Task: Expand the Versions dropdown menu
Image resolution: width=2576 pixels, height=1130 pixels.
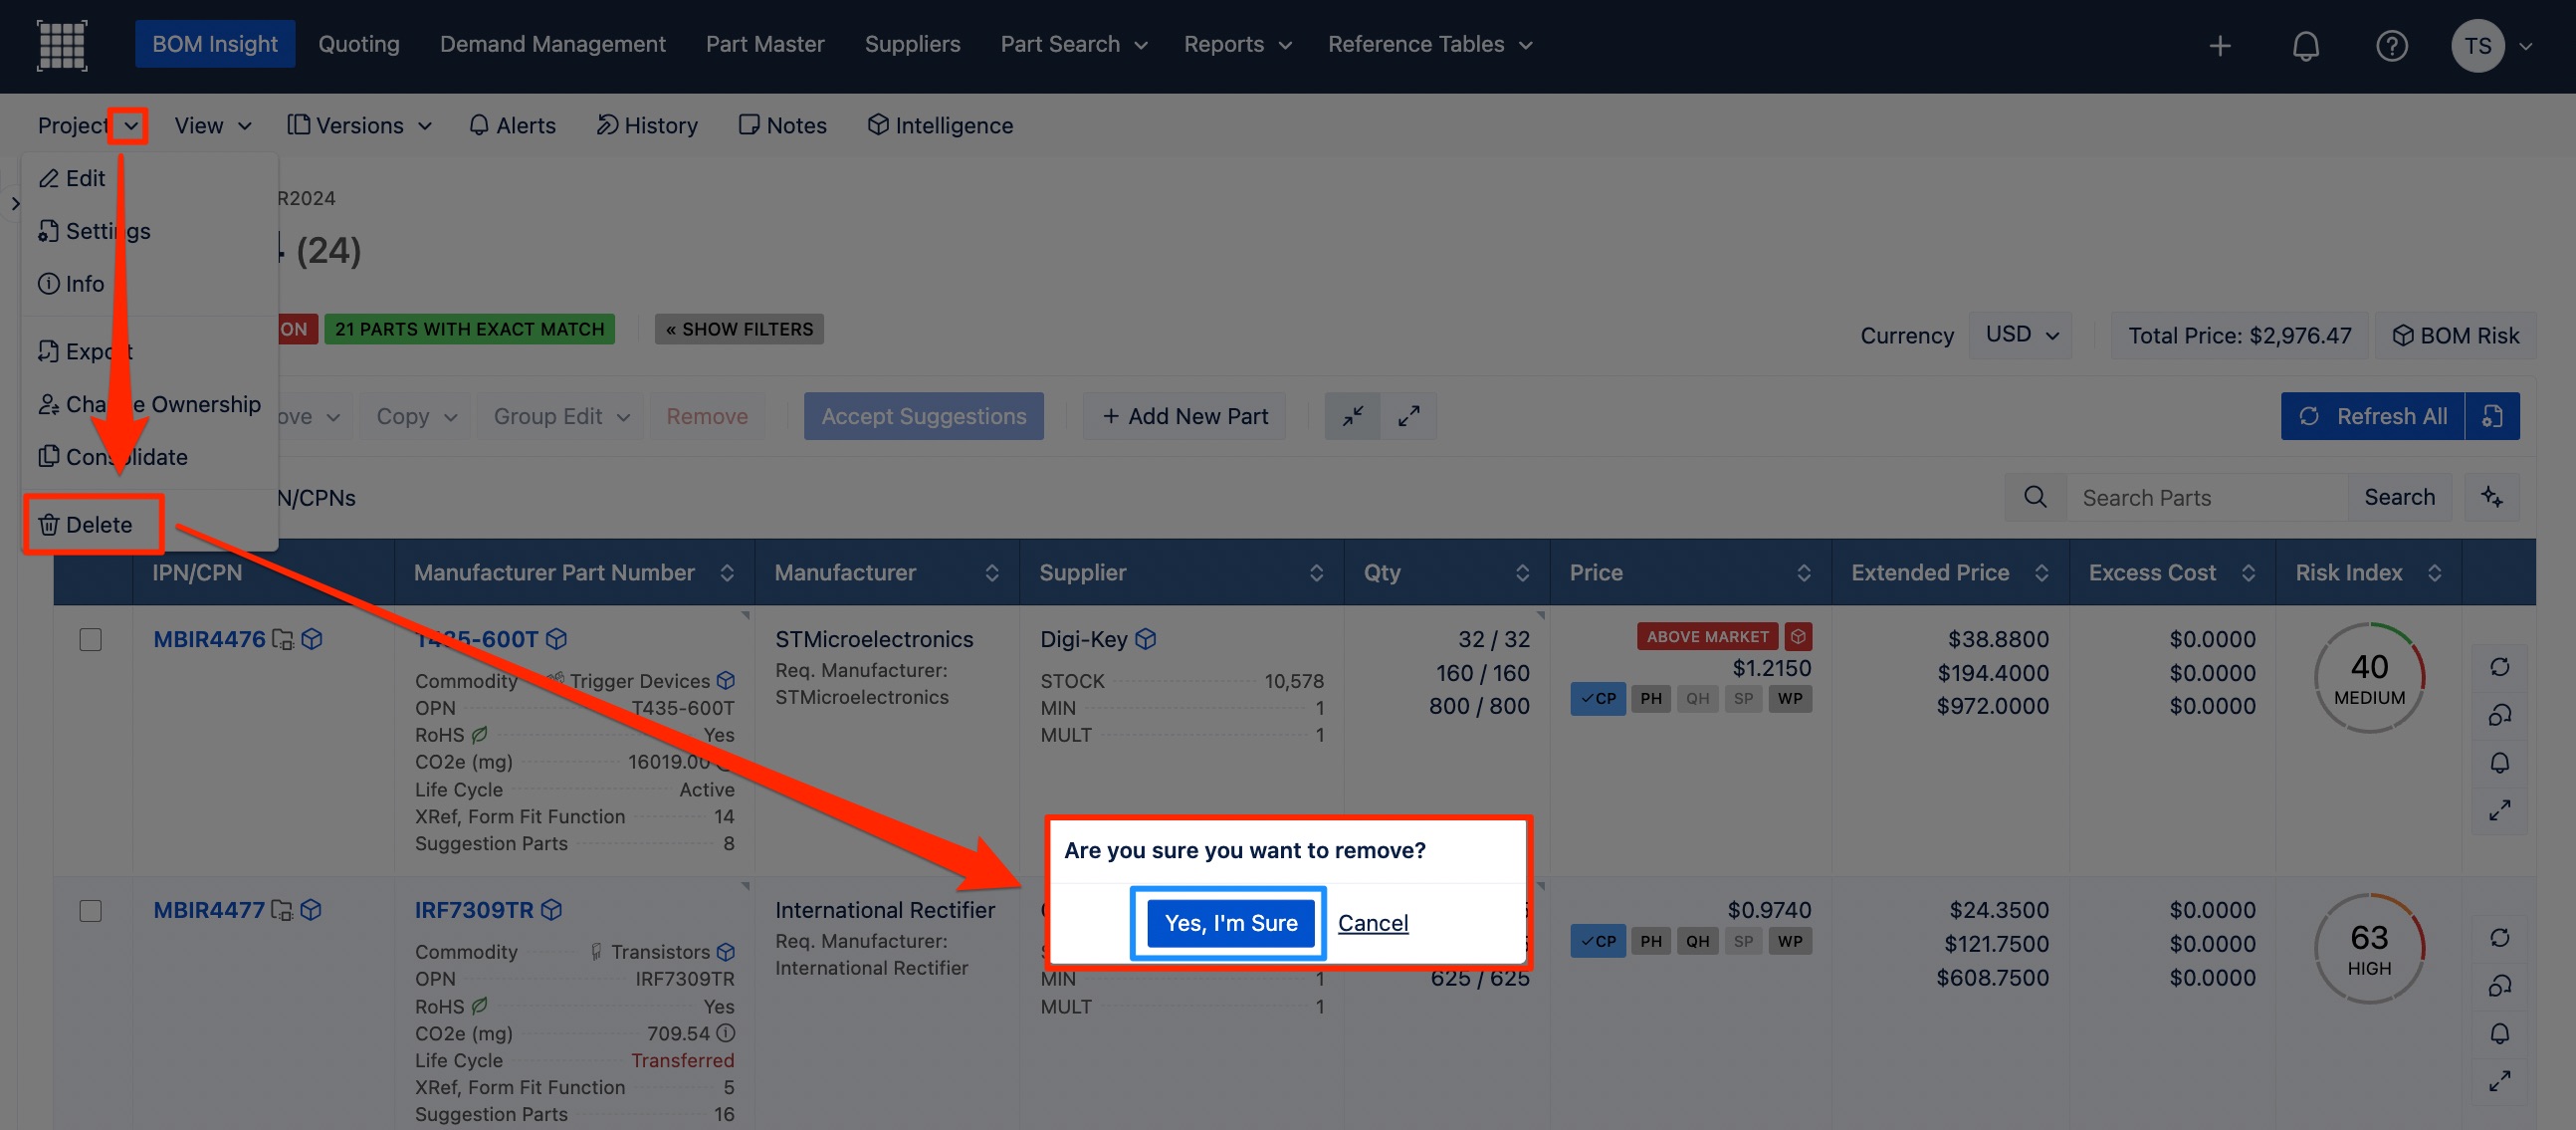Action: tap(360, 125)
